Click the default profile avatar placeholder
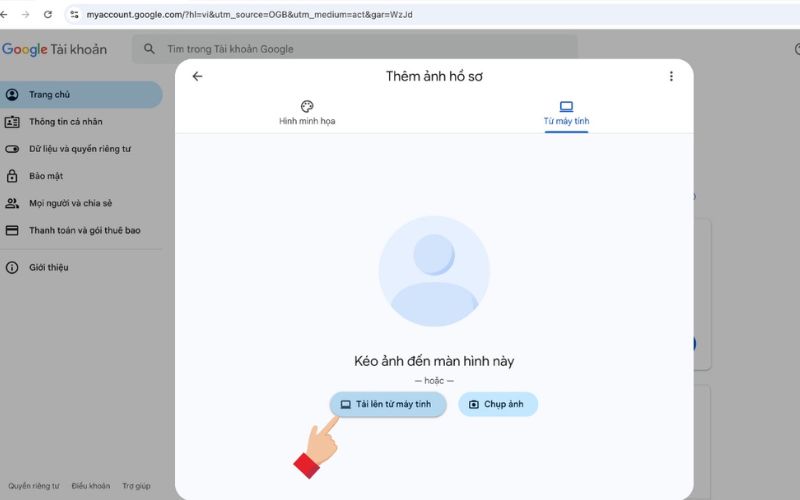 pyautogui.click(x=434, y=271)
